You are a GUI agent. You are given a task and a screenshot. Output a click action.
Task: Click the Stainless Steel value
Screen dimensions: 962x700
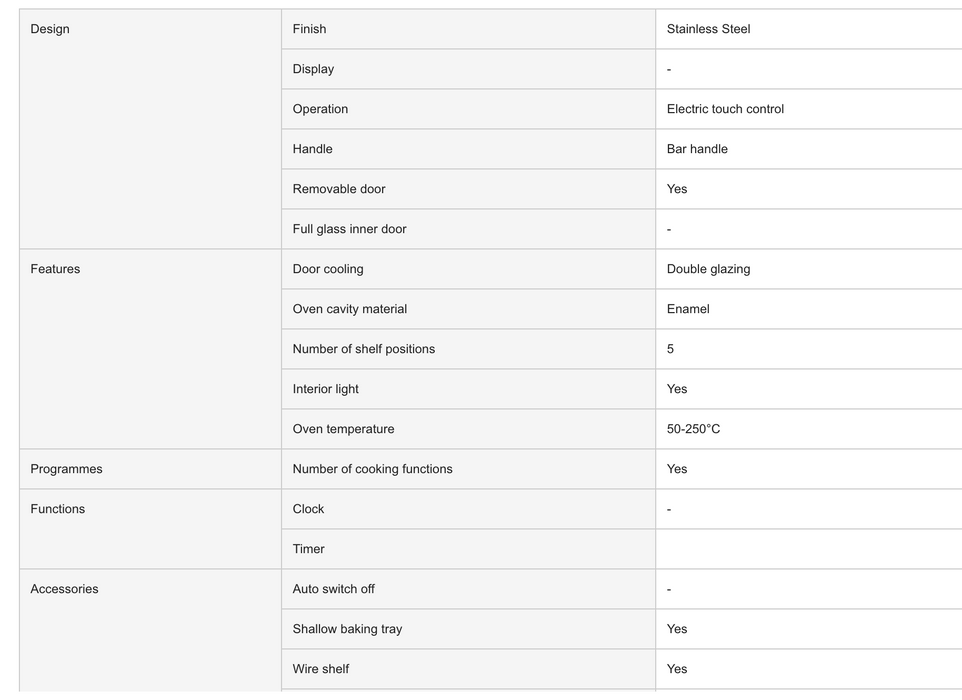(x=708, y=29)
